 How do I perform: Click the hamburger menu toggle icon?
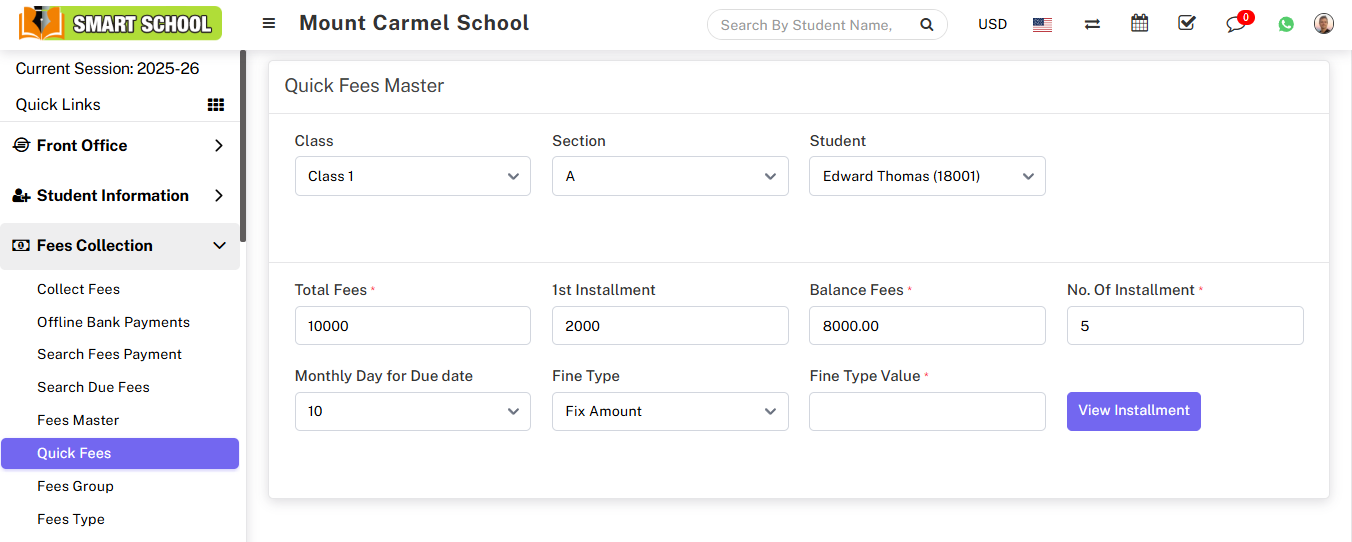(268, 24)
